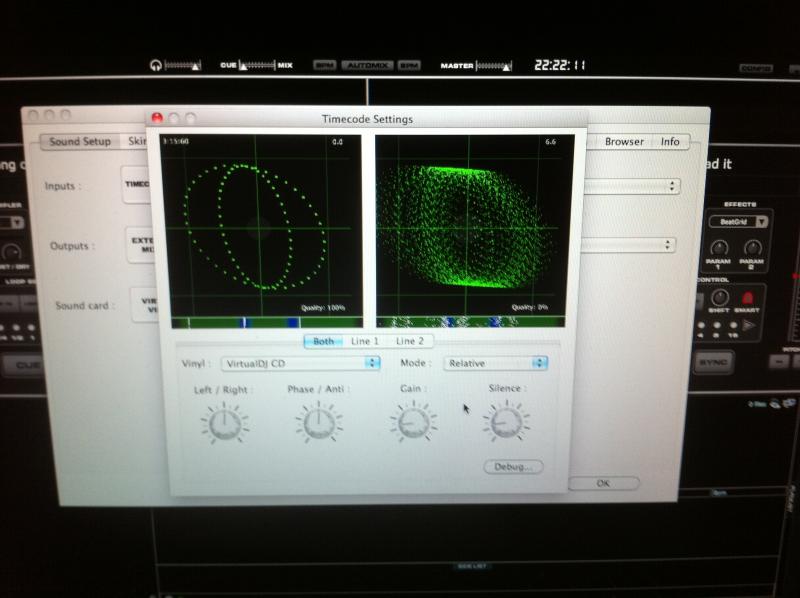Click the headphone volume icon in the top bar
The width and height of the screenshot is (800, 598).
pos(156,65)
